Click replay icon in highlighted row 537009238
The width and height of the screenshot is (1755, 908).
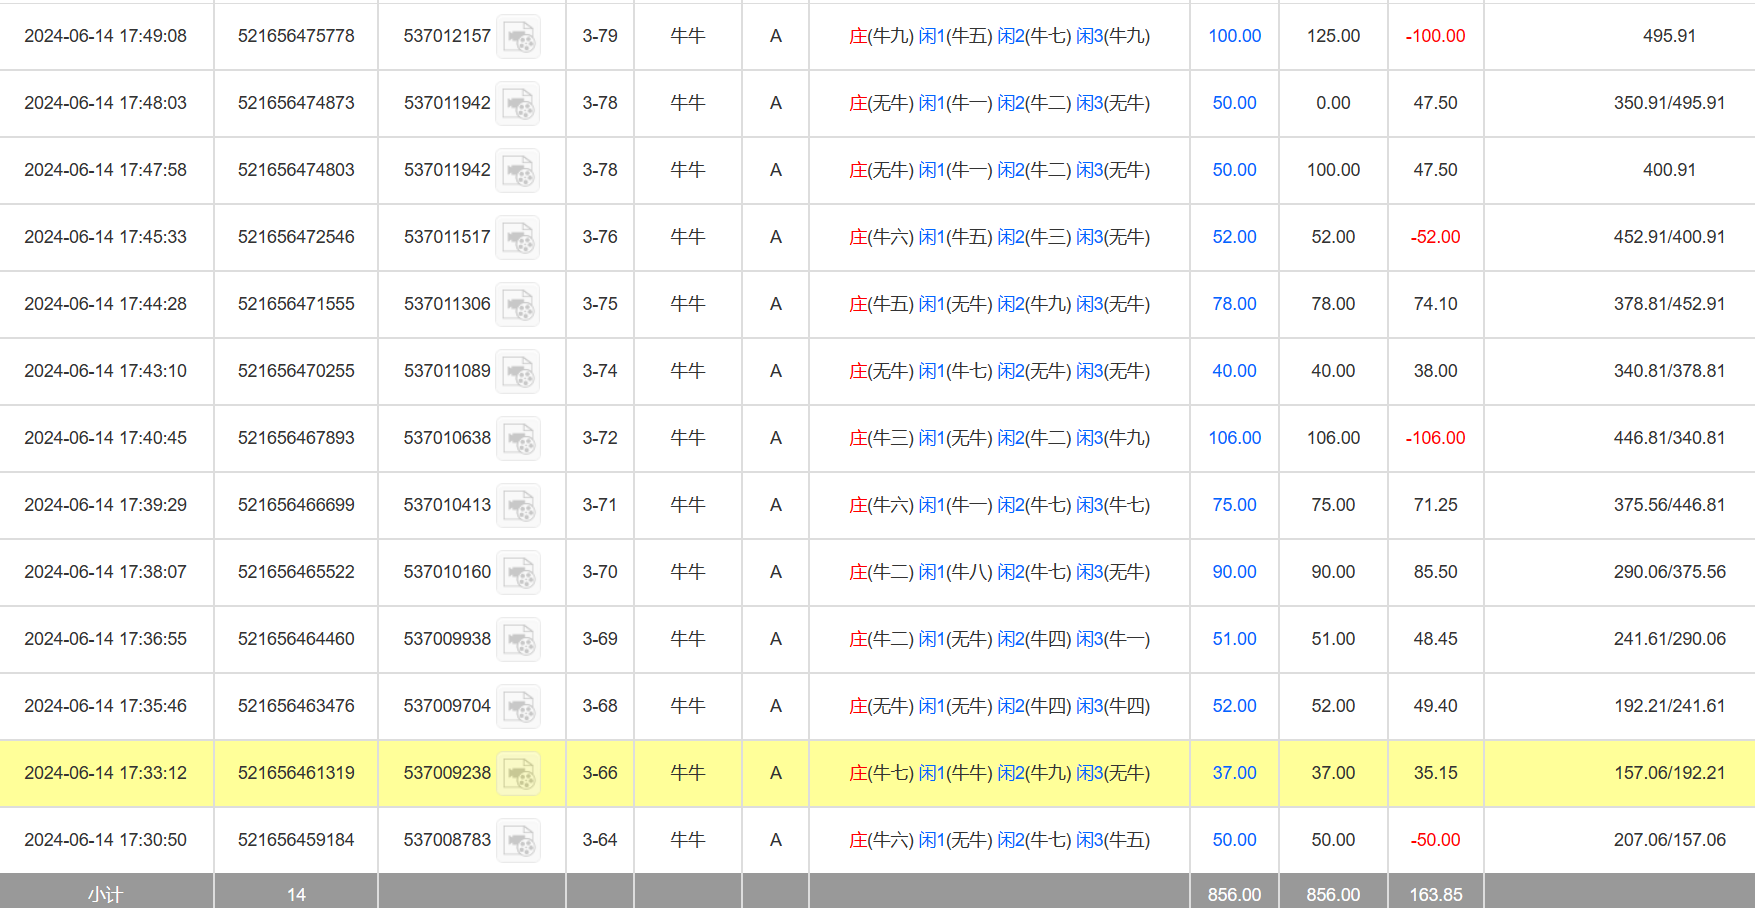[x=518, y=774]
